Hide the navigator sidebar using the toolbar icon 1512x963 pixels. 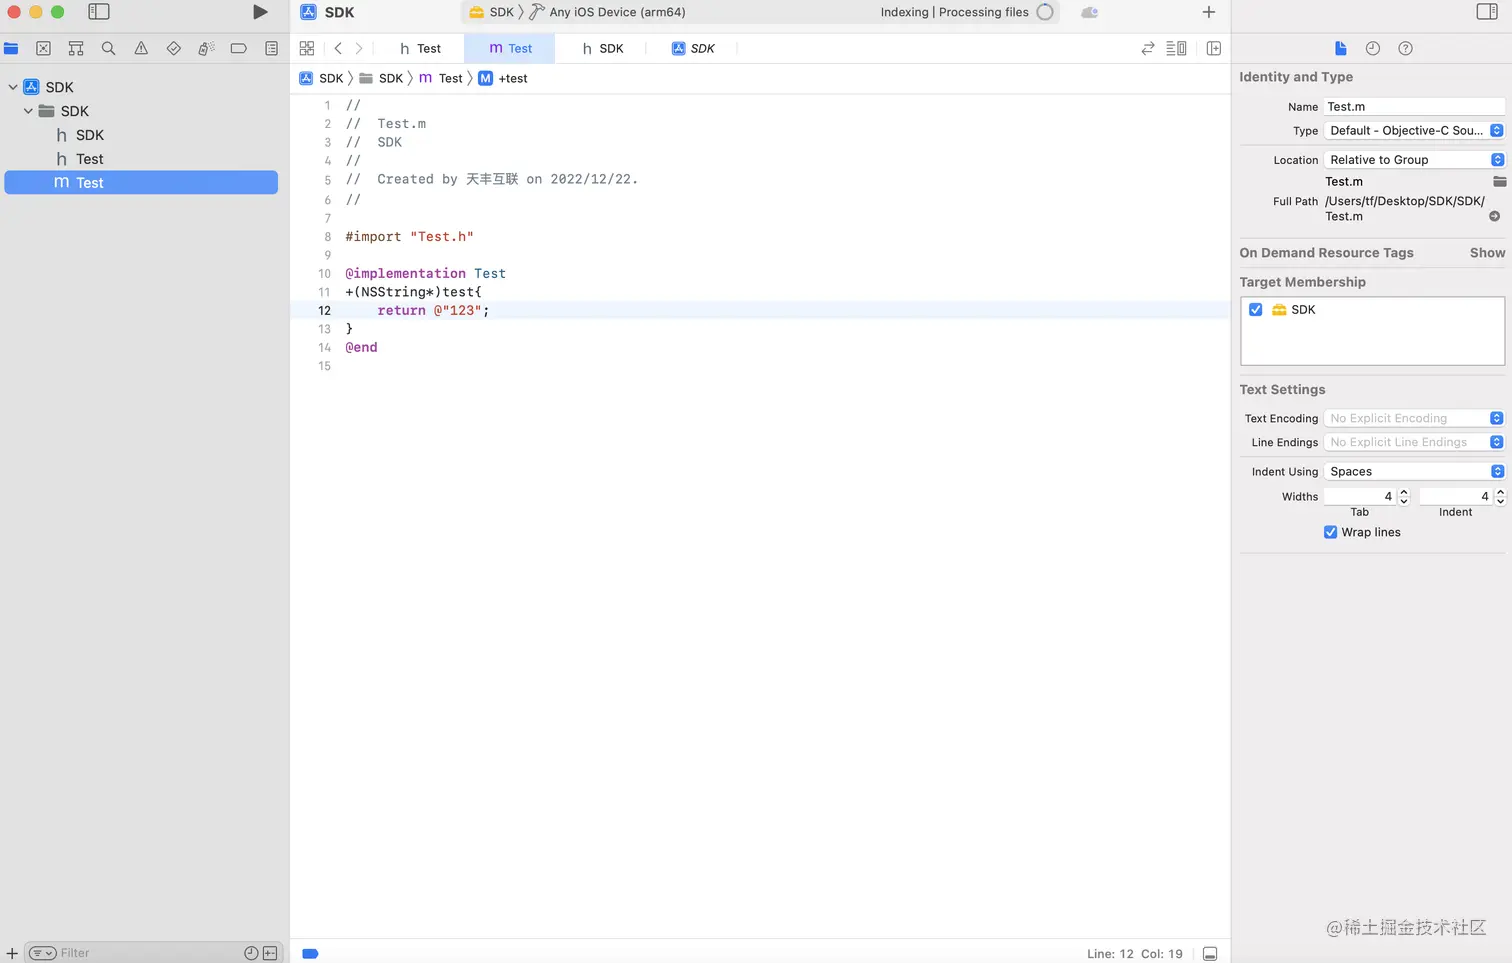tap(99, 12)
